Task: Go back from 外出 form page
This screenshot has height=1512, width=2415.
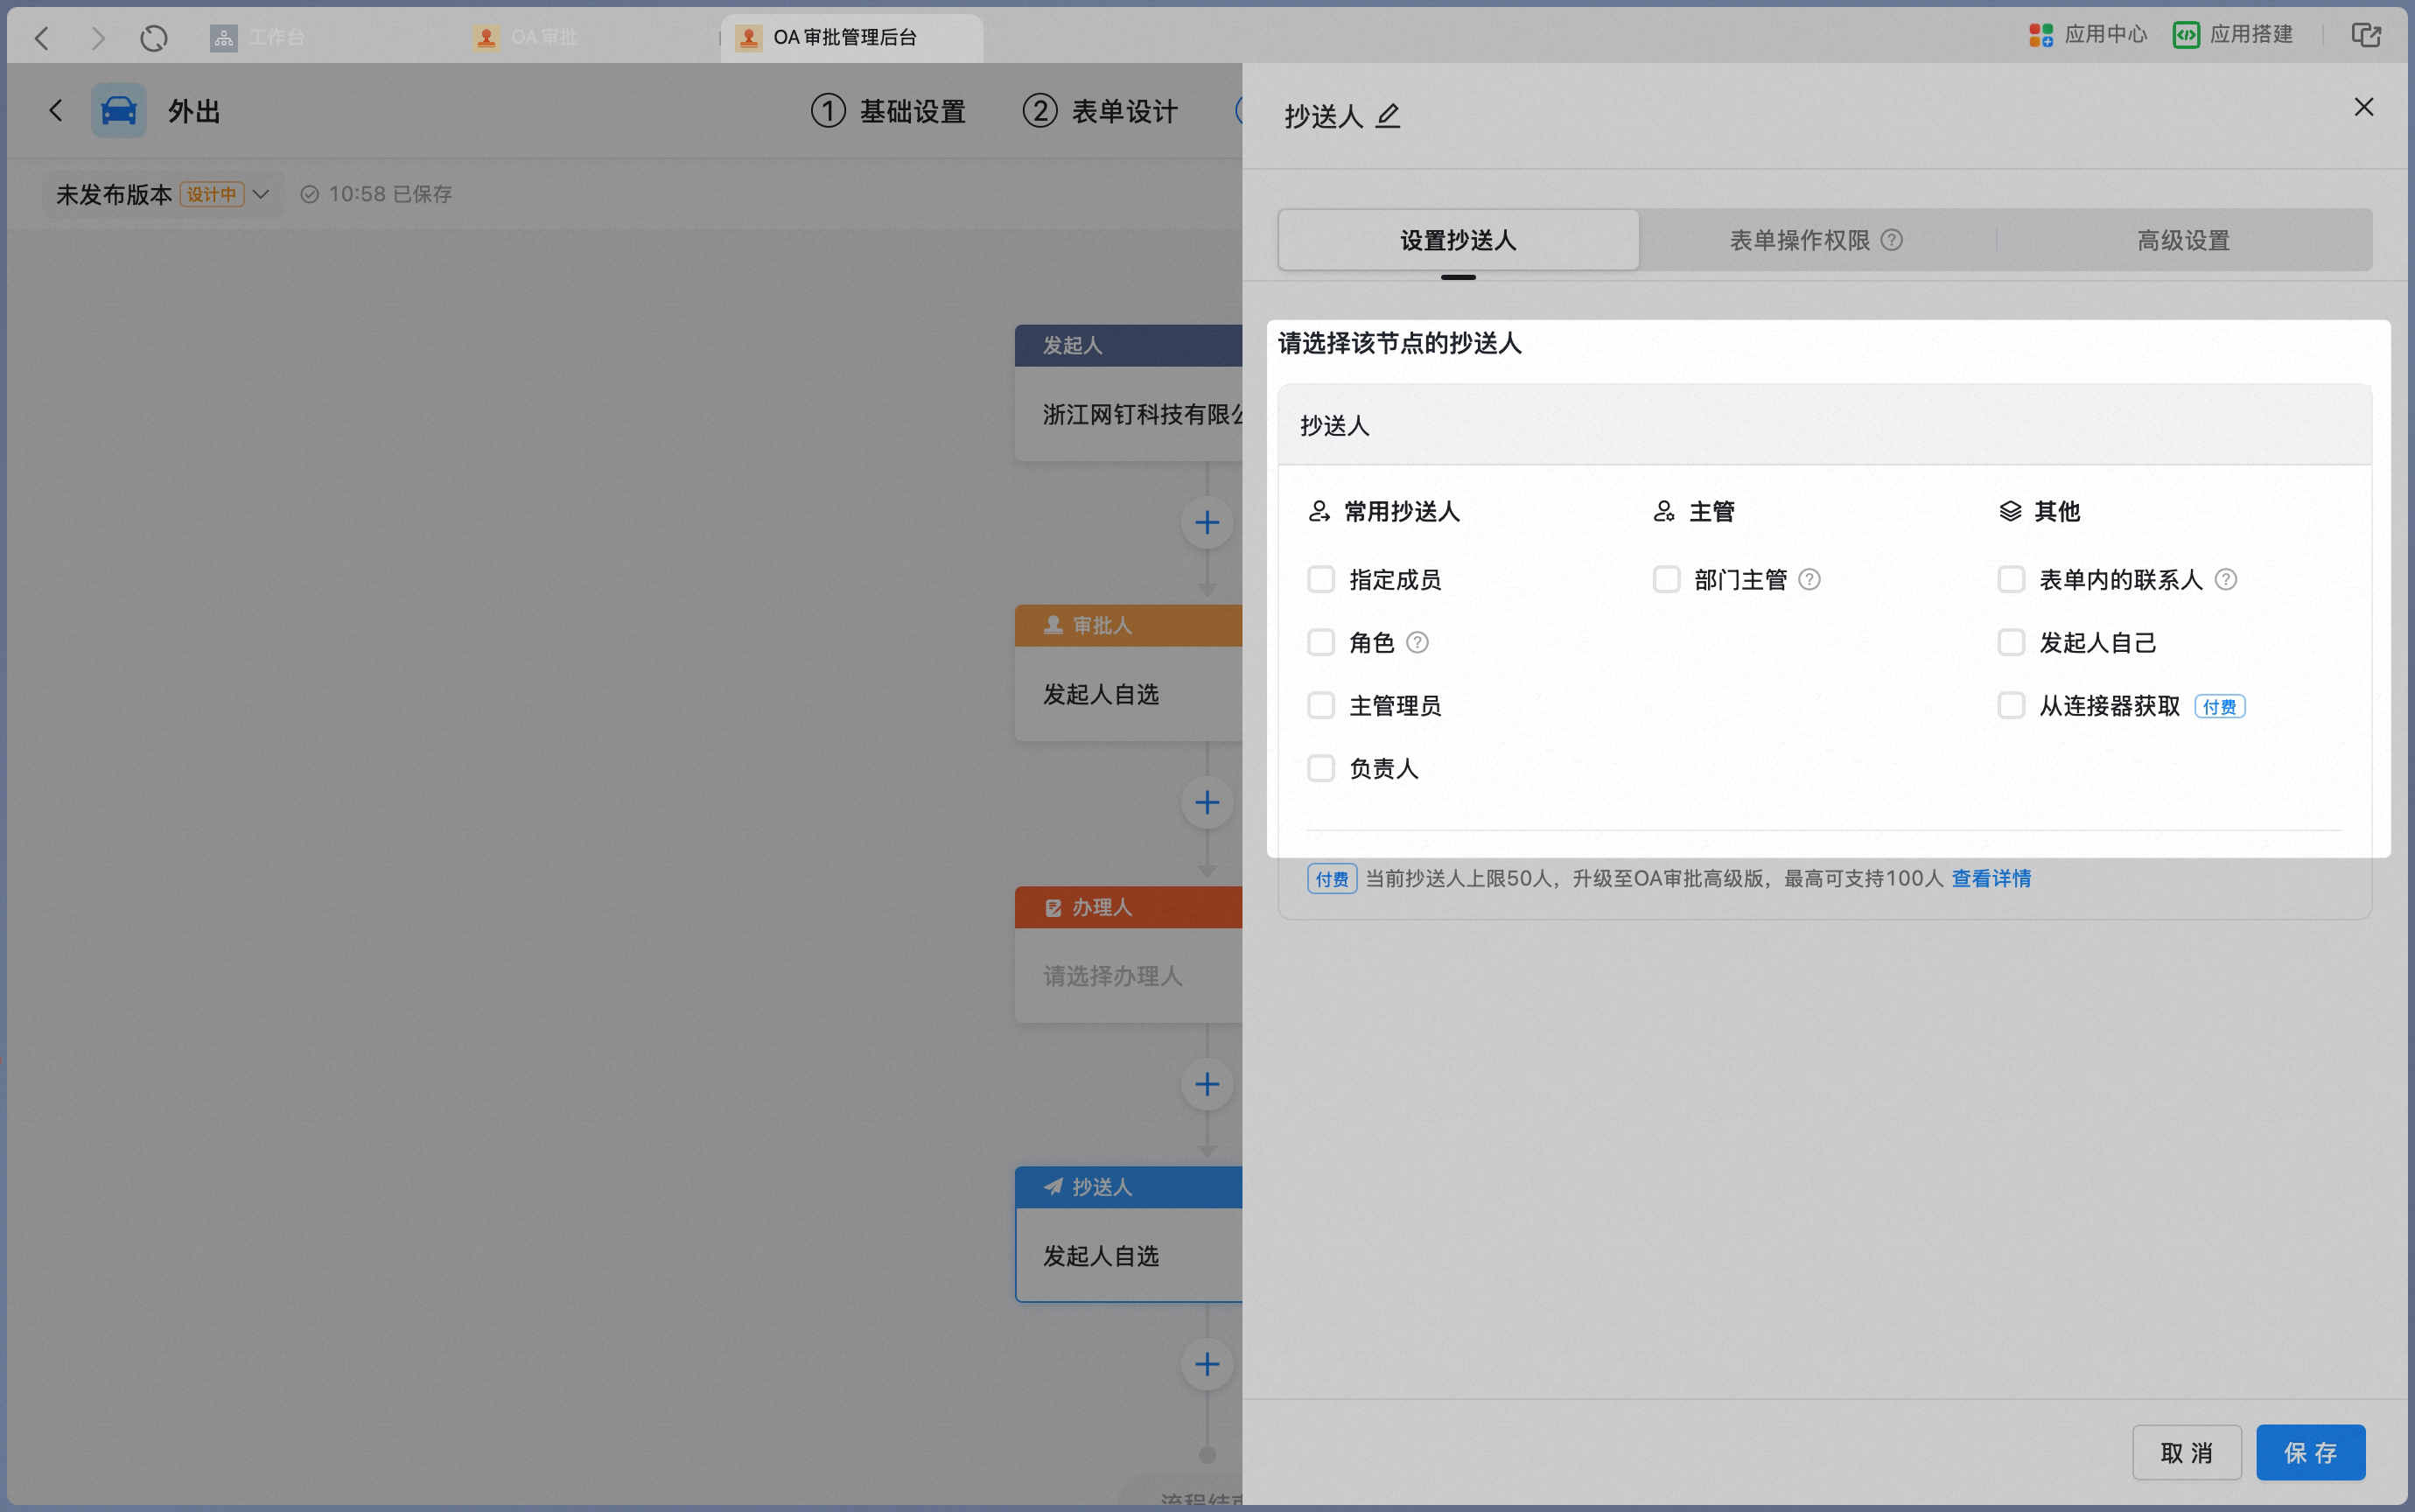Action: pyautogui.click(x=56, y=110)
